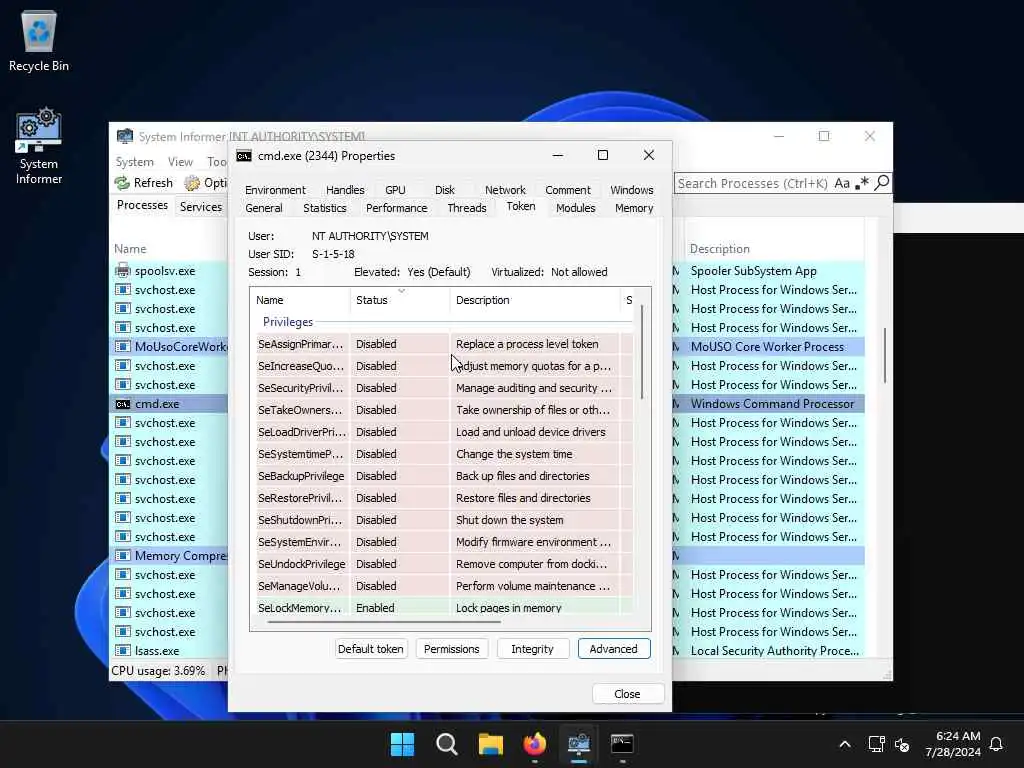Switch to the Environment tab
The width and height of the screenshot is (1024, 768).
point(275,190)
